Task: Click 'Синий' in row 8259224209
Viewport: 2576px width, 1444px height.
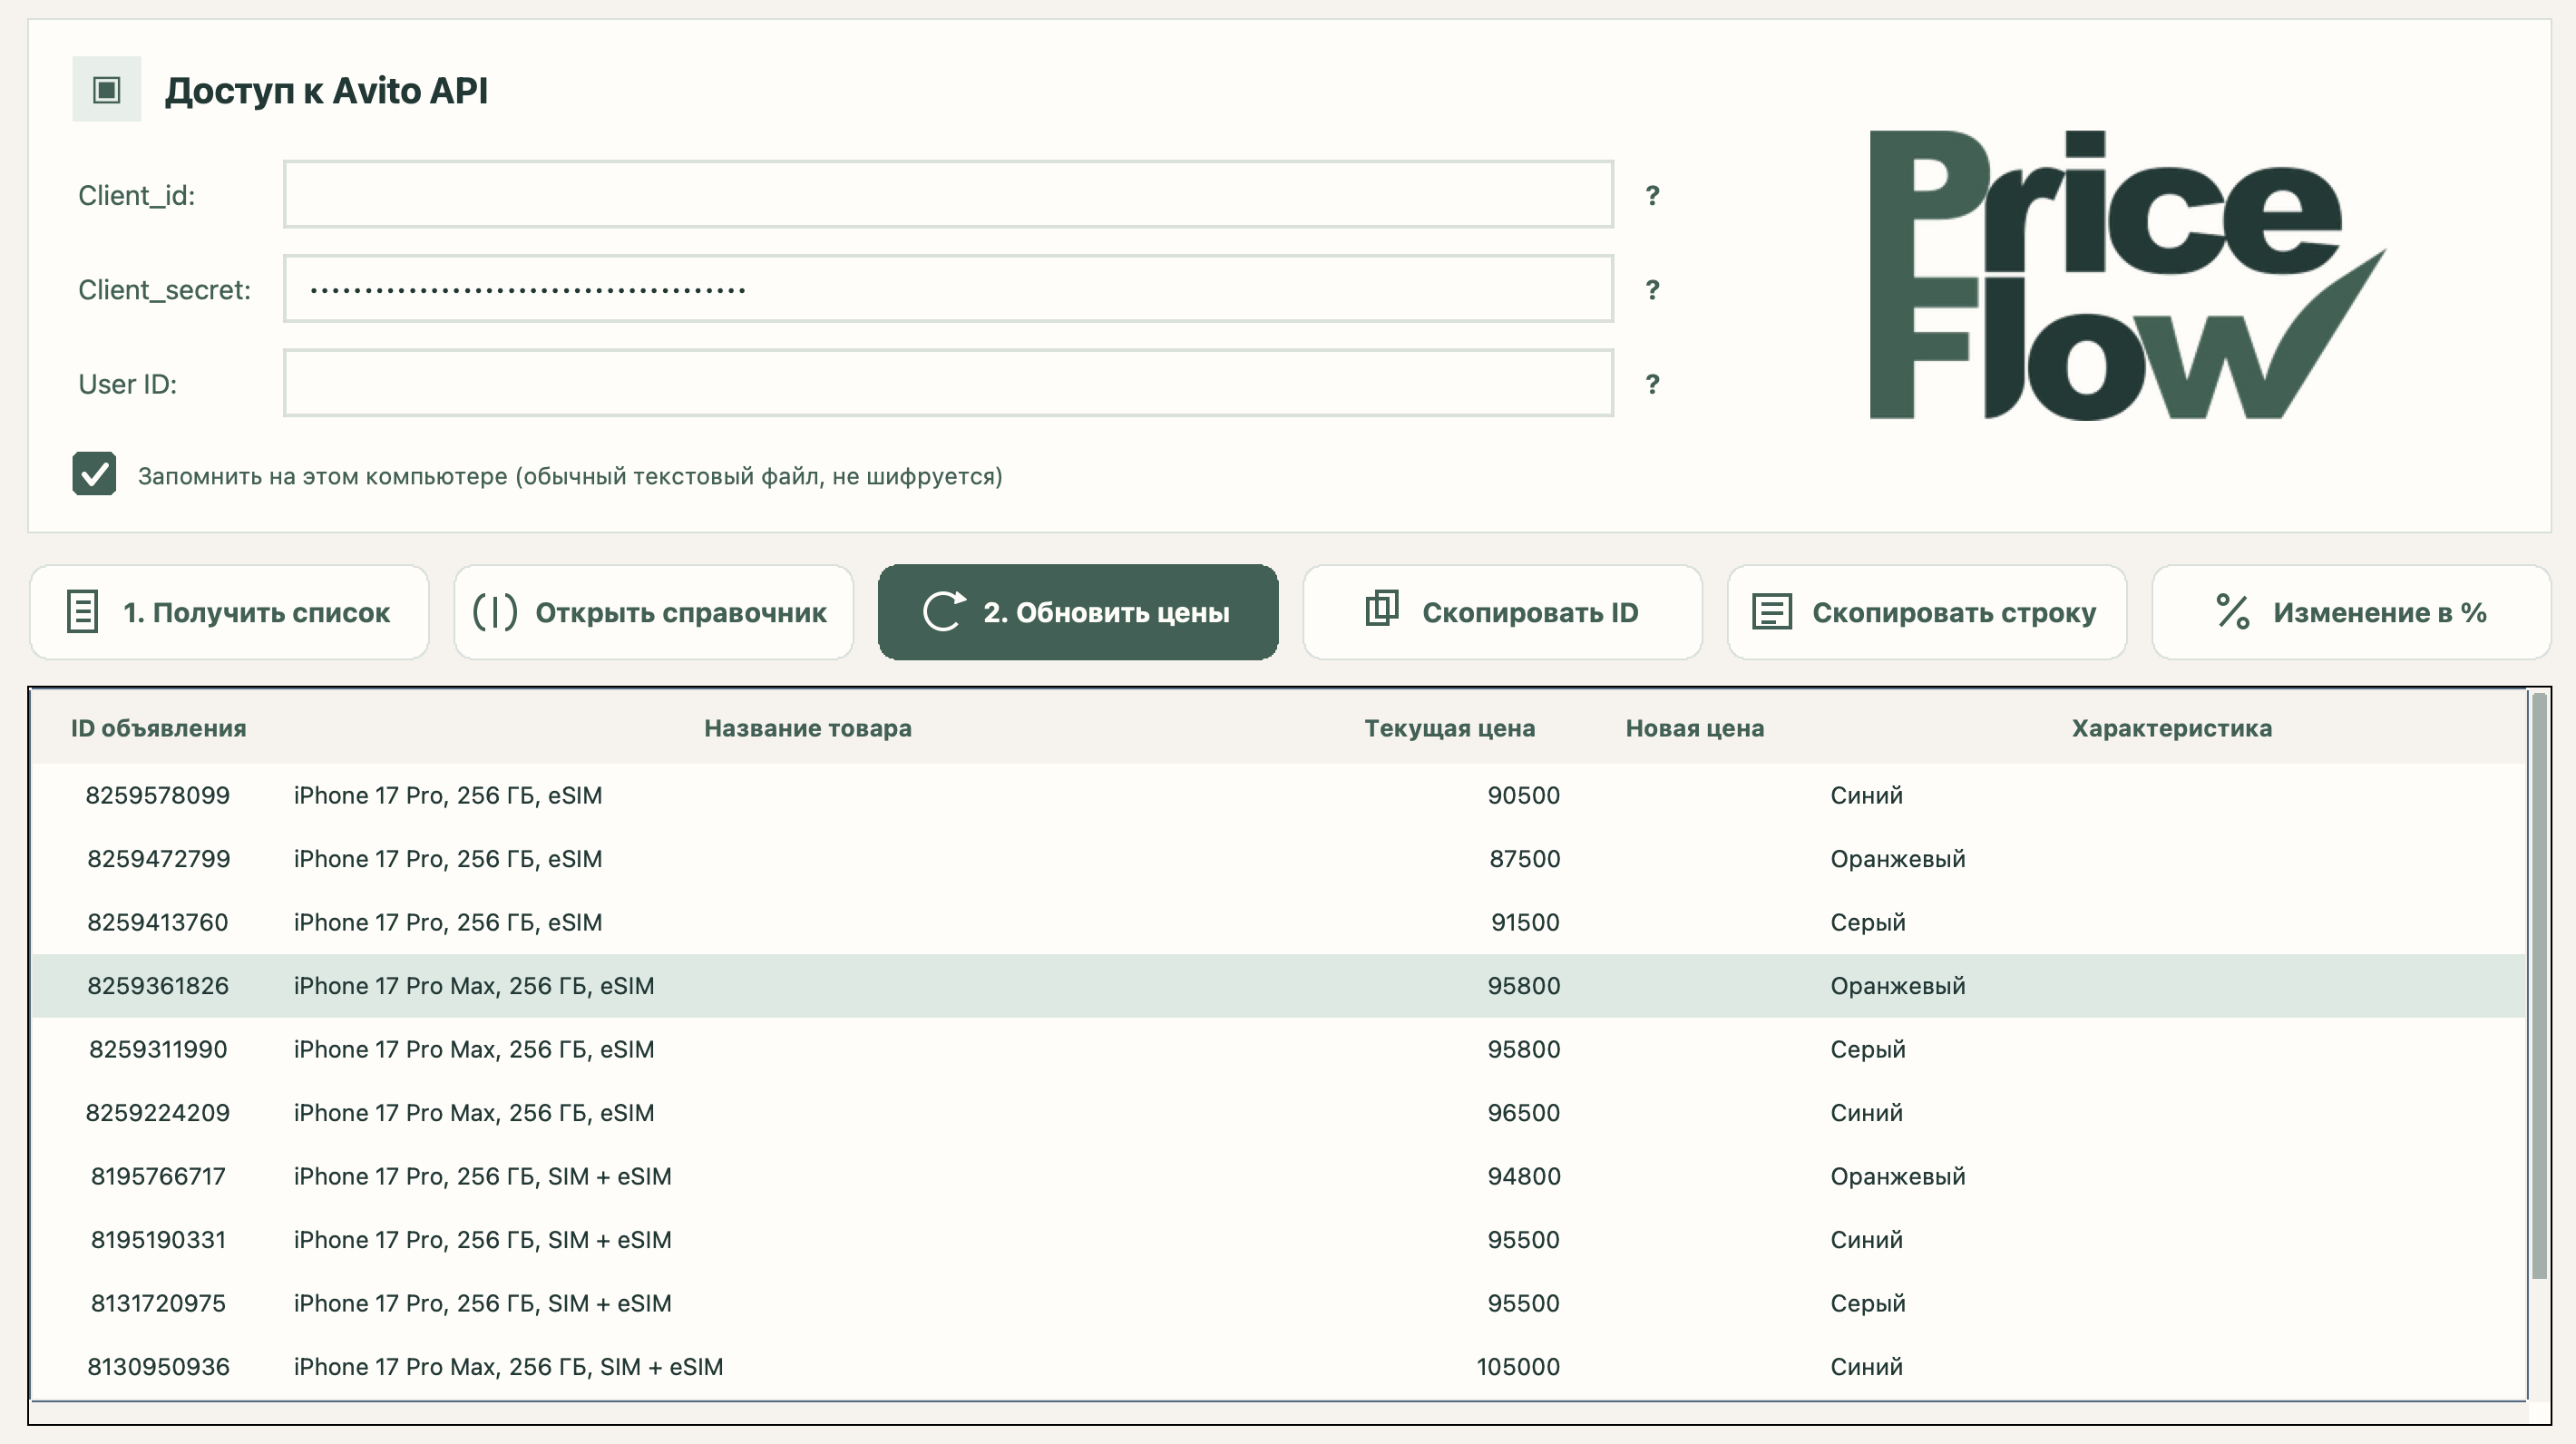Action: tap(1866, 1112)
